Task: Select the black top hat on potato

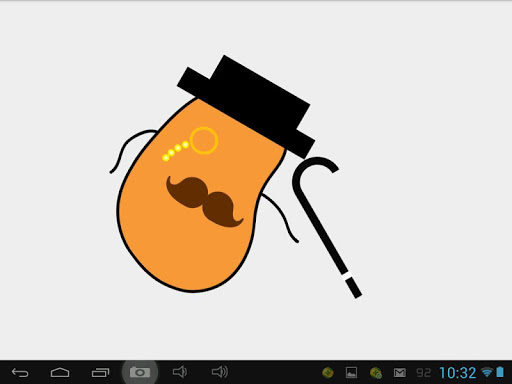Action: click(x=246, y=107)
